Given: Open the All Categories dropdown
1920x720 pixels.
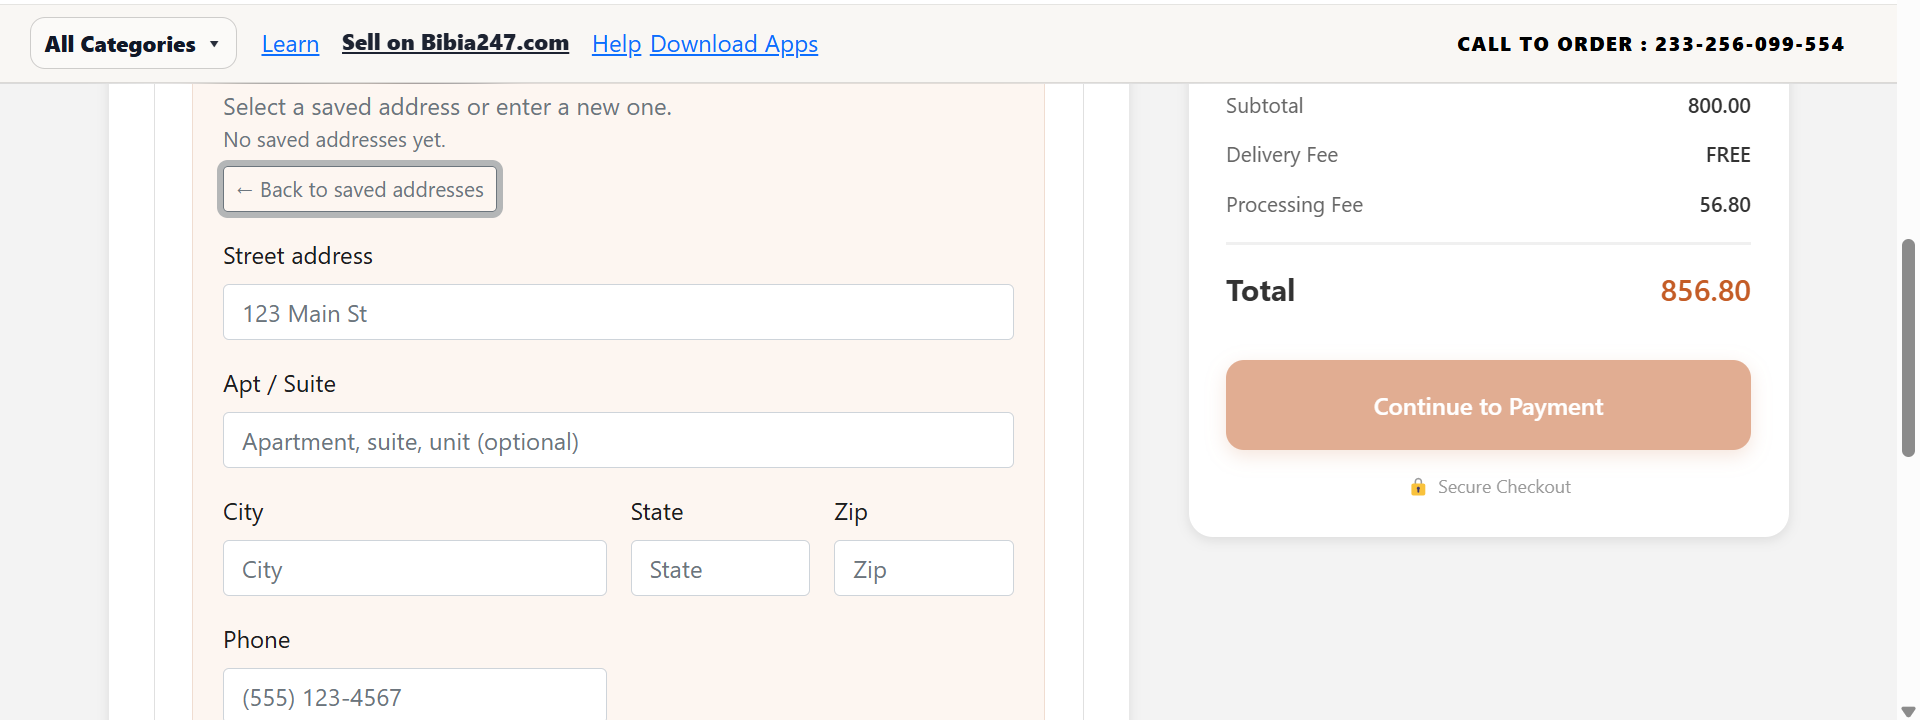Looking at the screenshot, I should click(x=132, y=43).
